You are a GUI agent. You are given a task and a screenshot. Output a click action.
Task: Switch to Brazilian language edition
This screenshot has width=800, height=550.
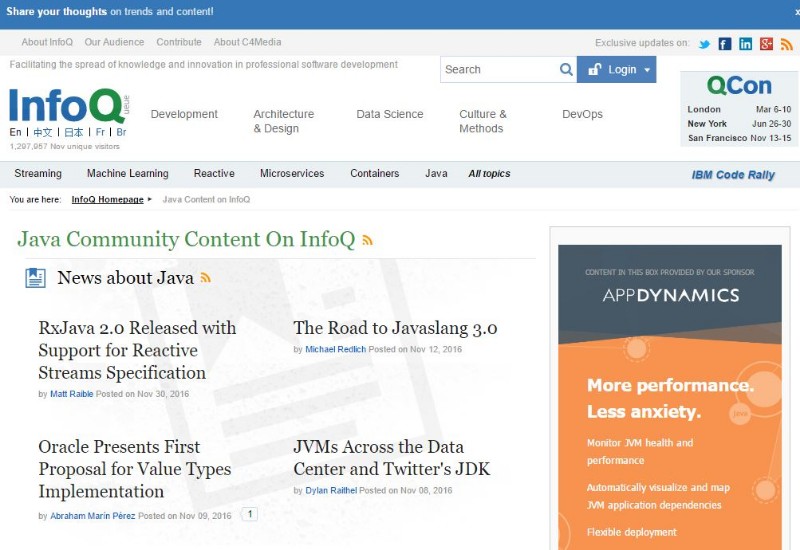121,132
